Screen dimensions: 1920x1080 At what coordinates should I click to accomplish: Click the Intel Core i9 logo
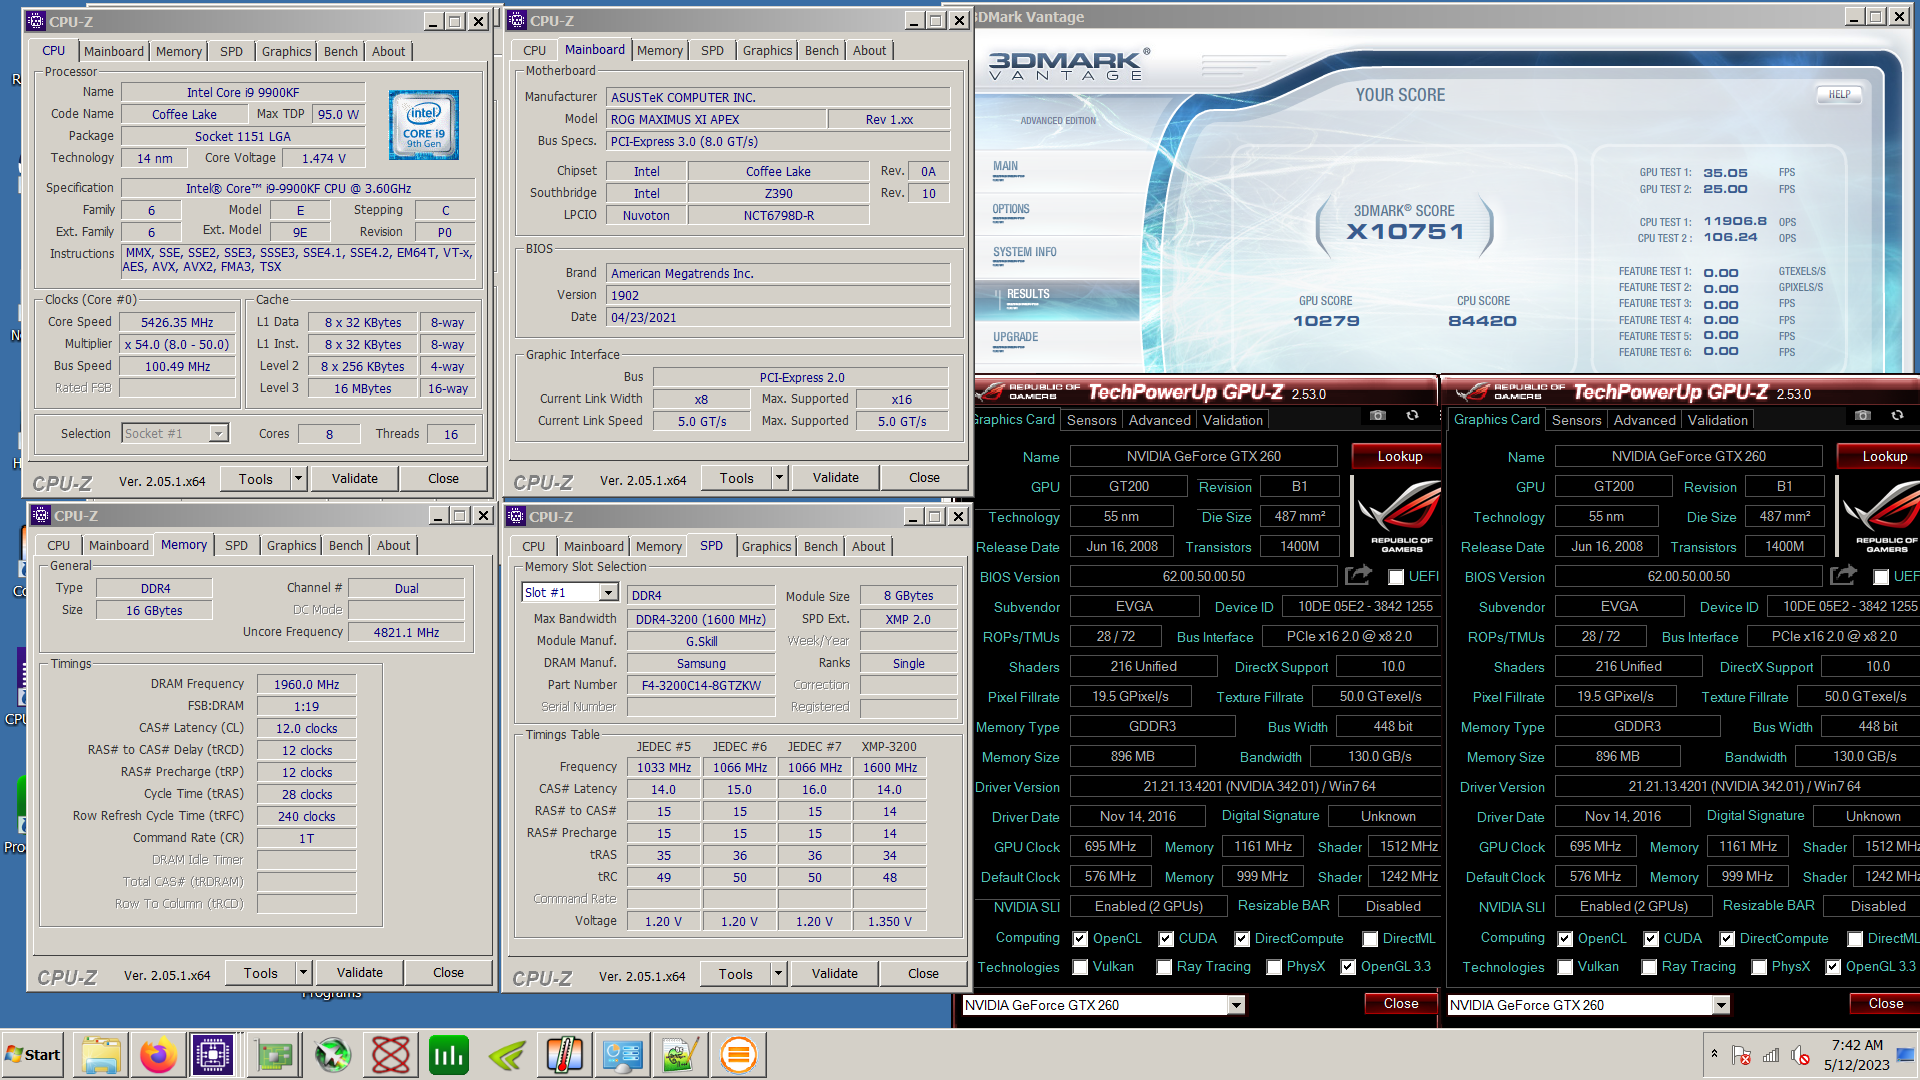[424, 125]
